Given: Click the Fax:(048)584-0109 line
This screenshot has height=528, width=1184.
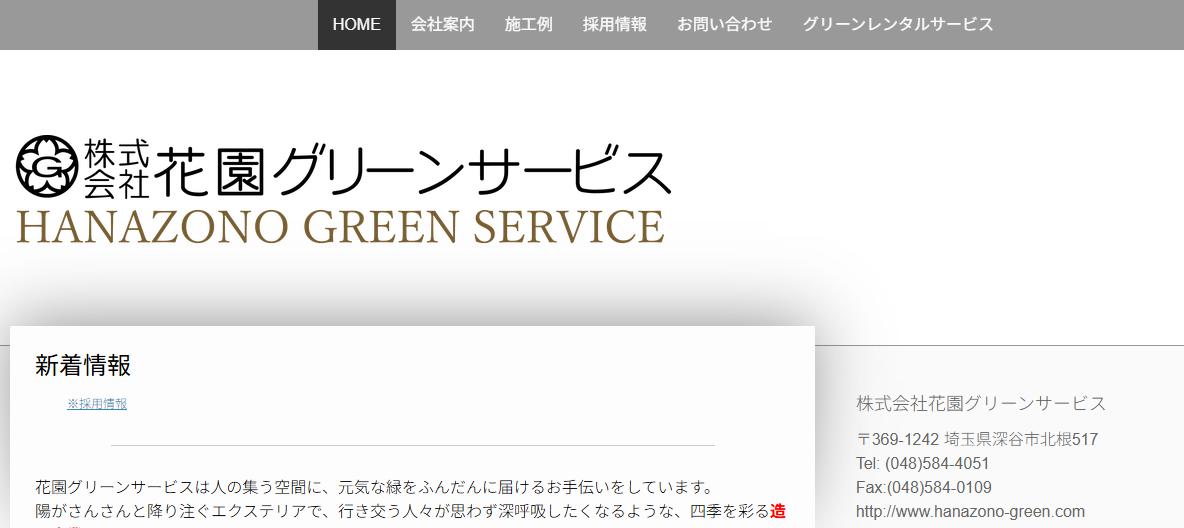Looking at the screenshot, I should (924, 487).
